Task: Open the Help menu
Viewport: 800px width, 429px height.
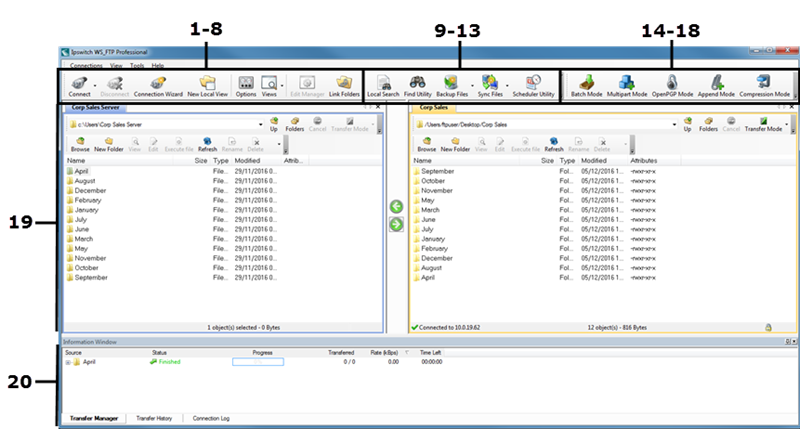Action: 158,66
